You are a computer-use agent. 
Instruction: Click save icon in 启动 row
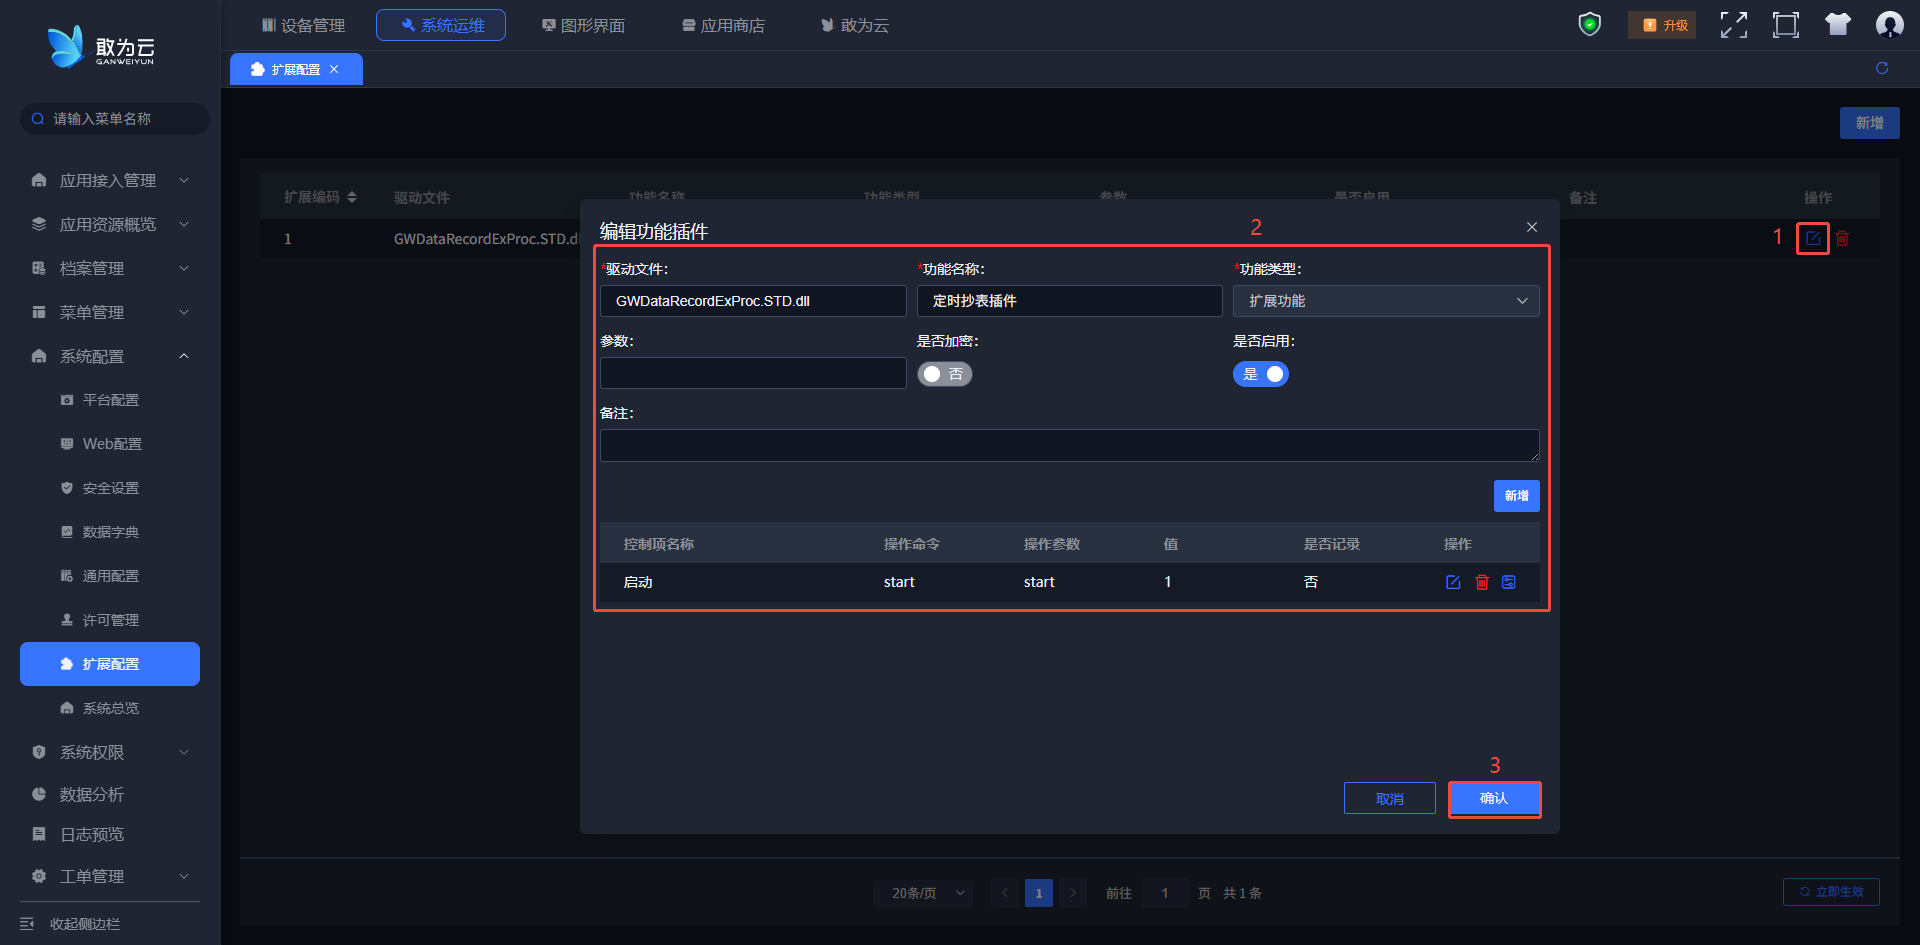1509,582
